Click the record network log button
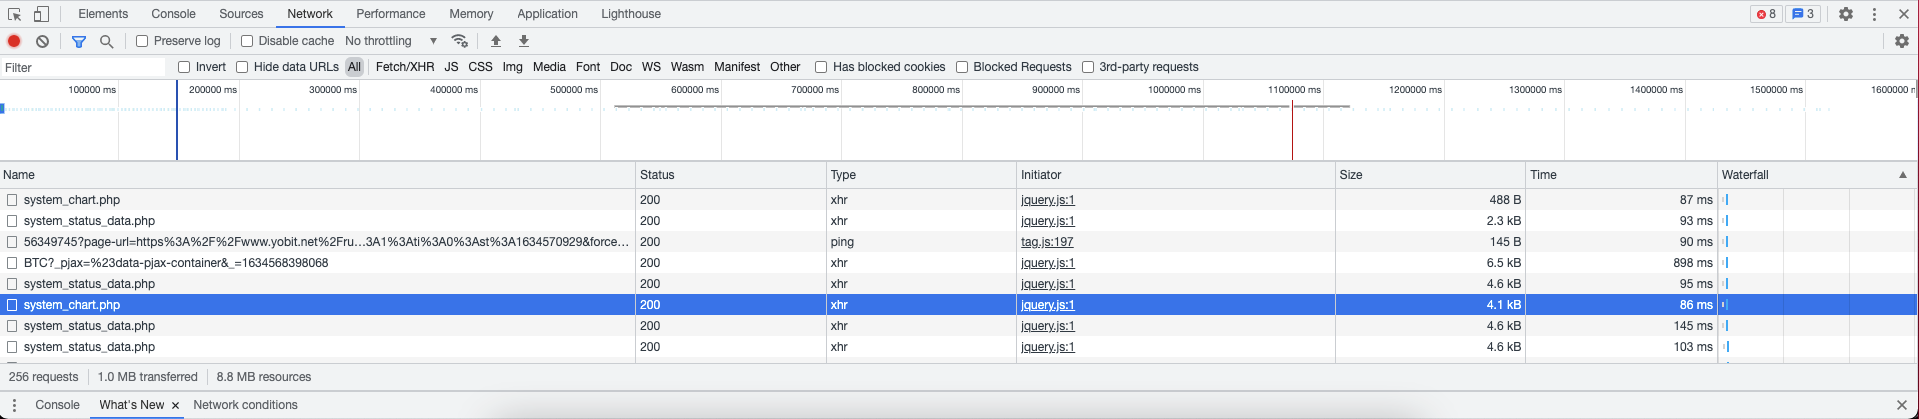Image resolution: width=1919 pixels, height=419 pixels. point(14,41)
